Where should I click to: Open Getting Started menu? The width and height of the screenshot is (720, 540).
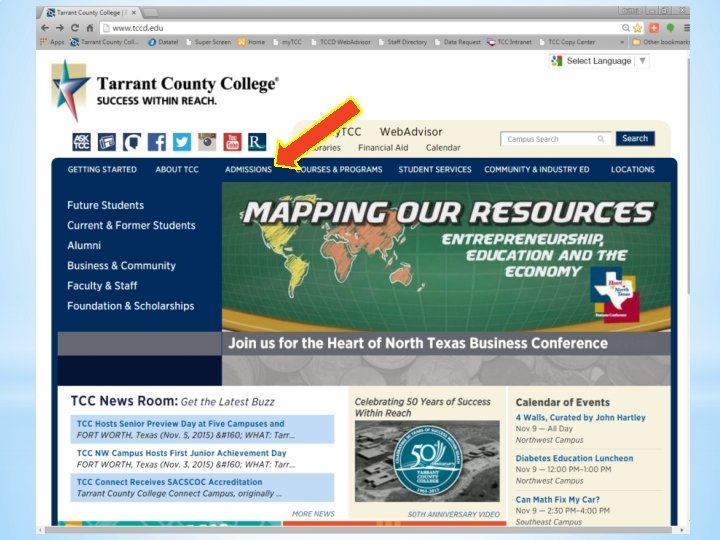tap(102, 169)
